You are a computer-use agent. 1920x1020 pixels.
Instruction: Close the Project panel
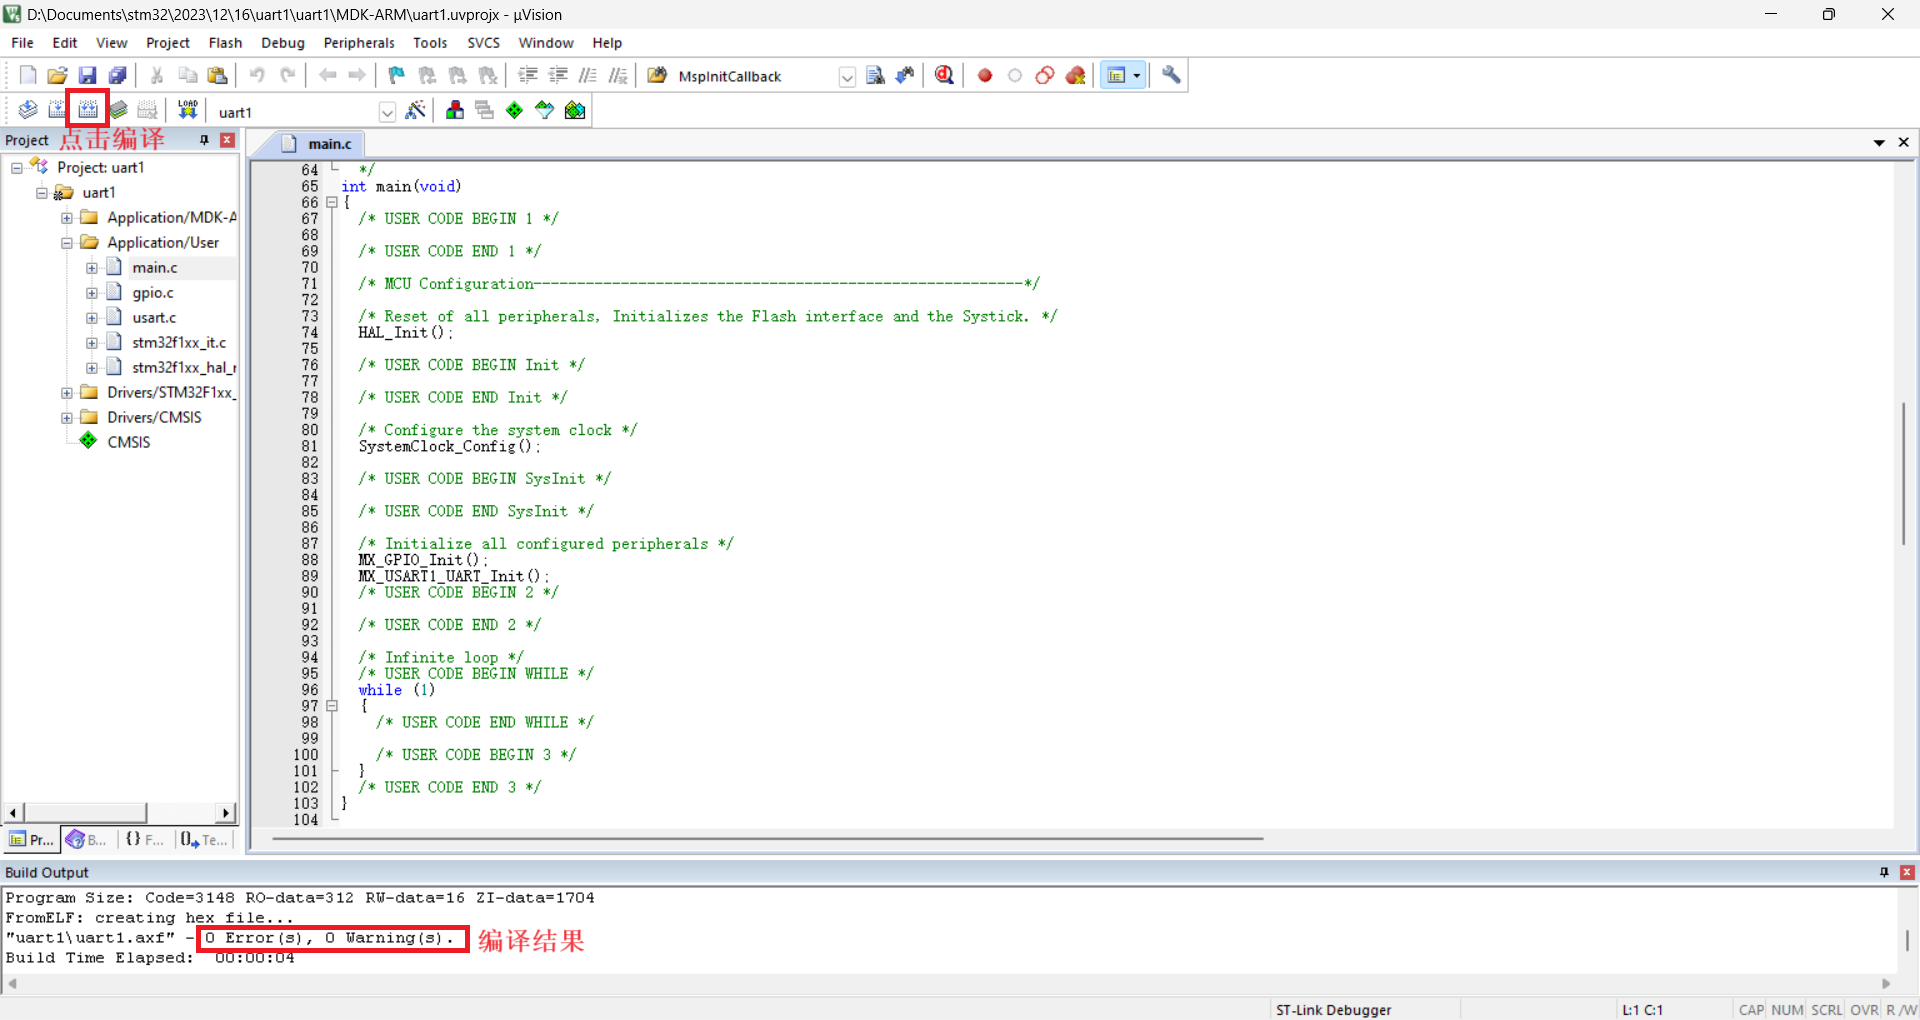point(227,140)
